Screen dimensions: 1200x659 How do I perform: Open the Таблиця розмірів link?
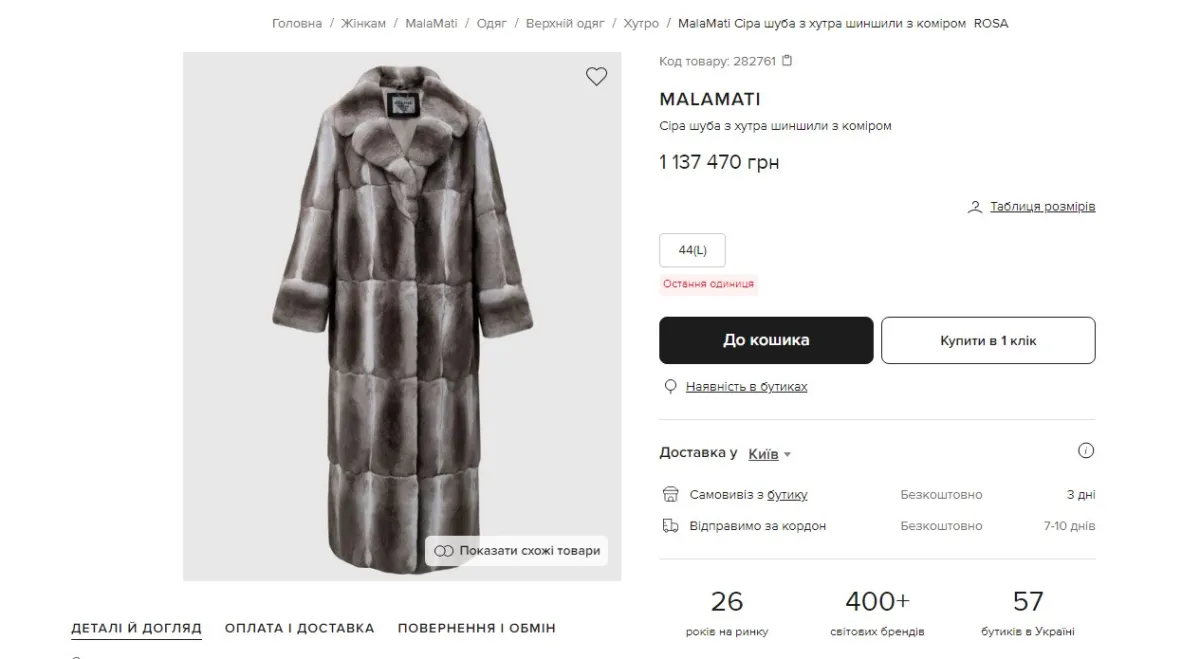[x=1042, y=207]
